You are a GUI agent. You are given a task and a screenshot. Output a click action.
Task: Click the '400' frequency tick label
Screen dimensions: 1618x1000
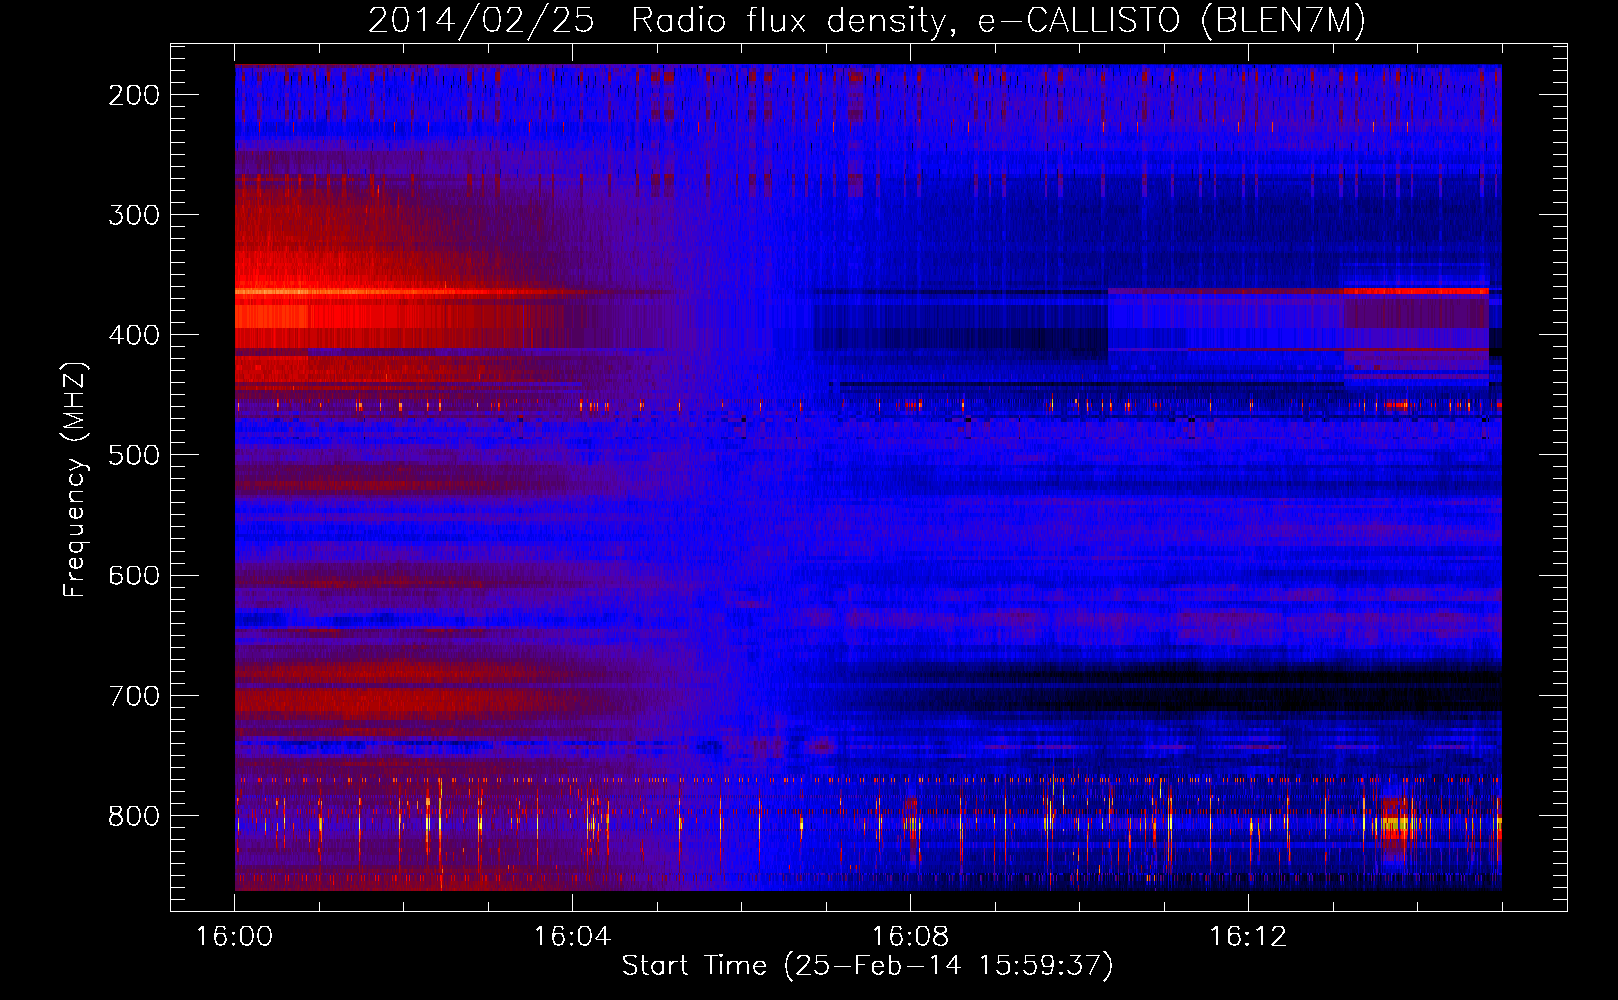134,335
